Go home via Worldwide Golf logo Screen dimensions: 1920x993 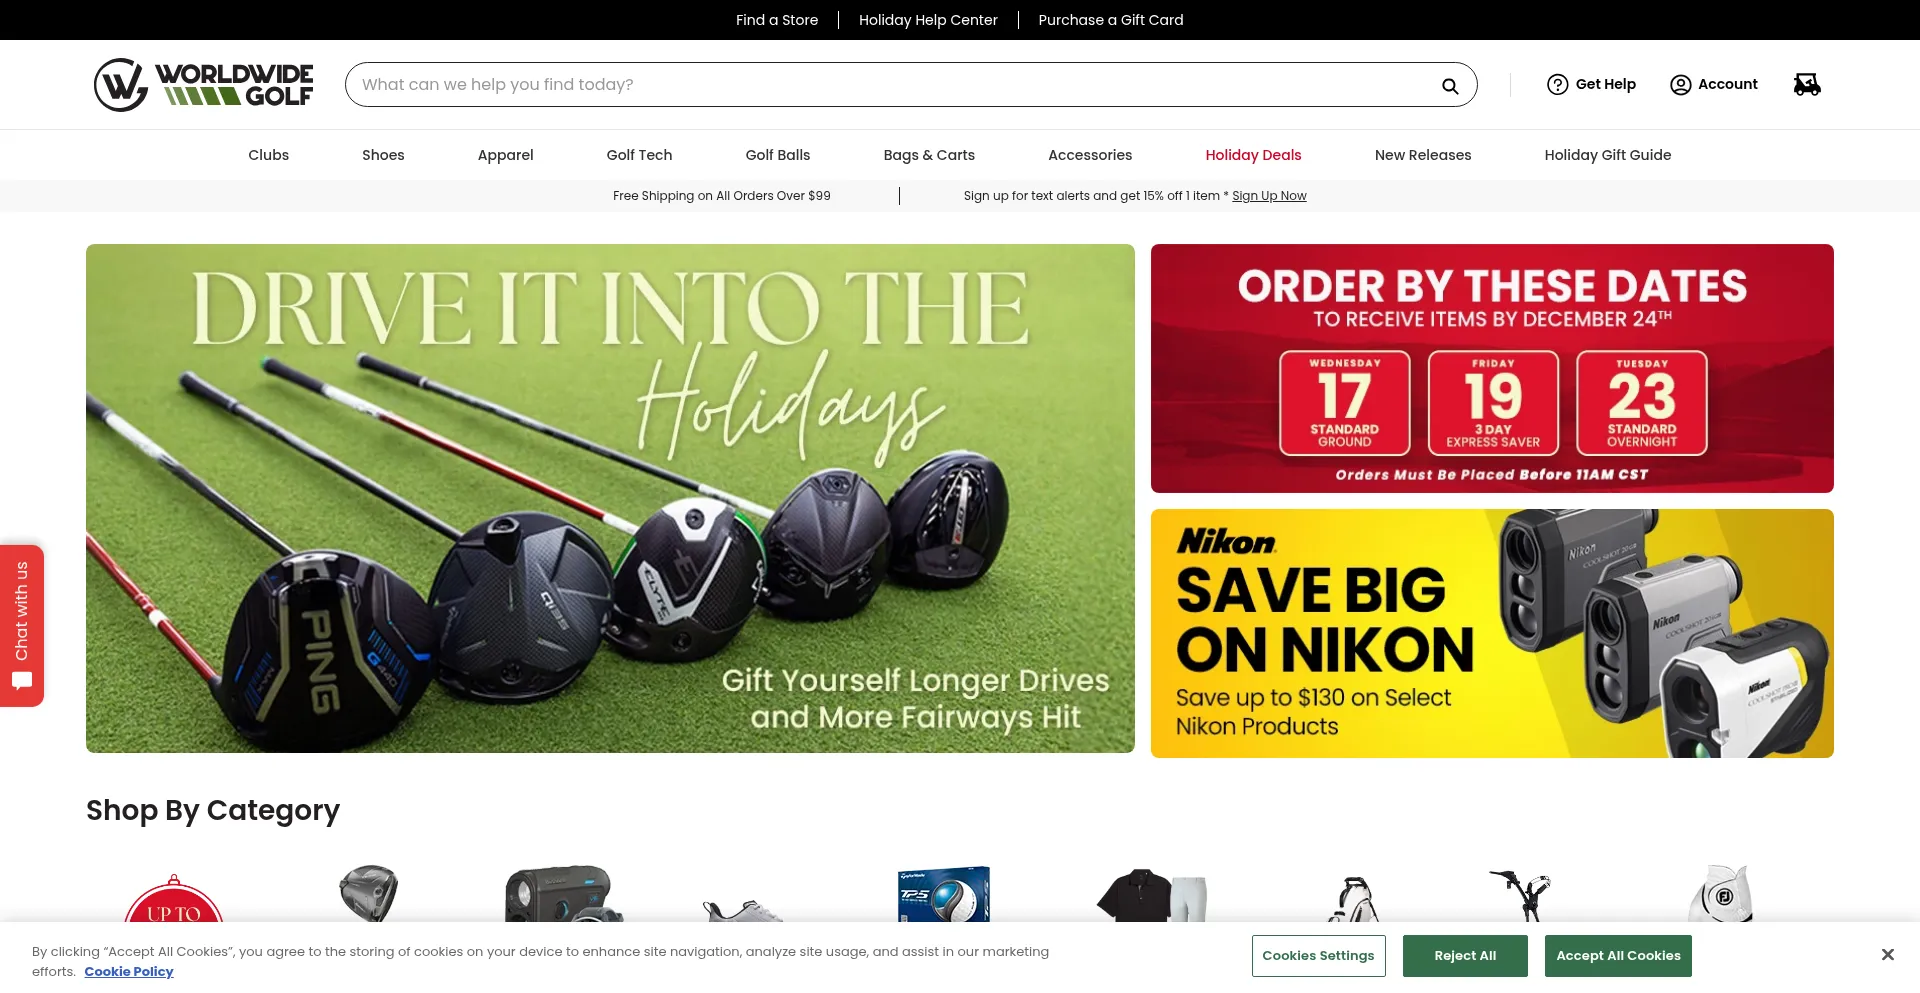(203, 85)
